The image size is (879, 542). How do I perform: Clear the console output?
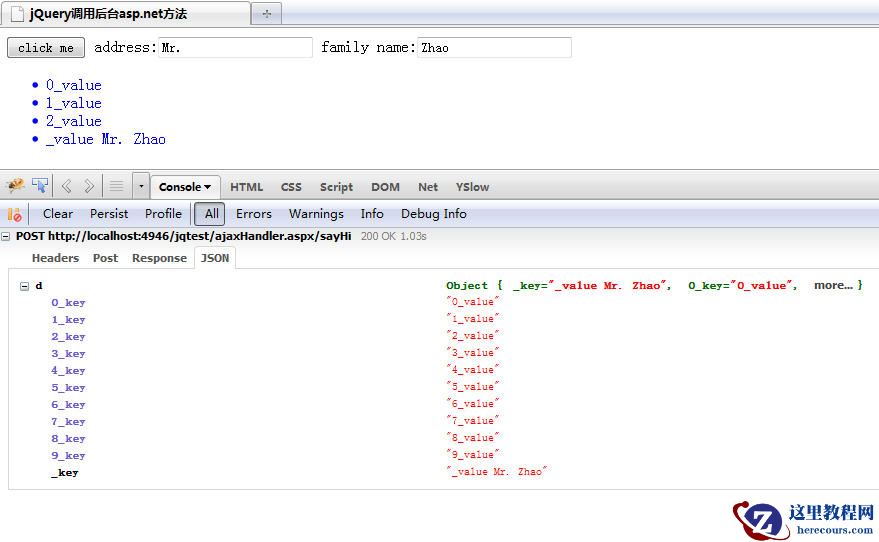click(x=58, y=214)
